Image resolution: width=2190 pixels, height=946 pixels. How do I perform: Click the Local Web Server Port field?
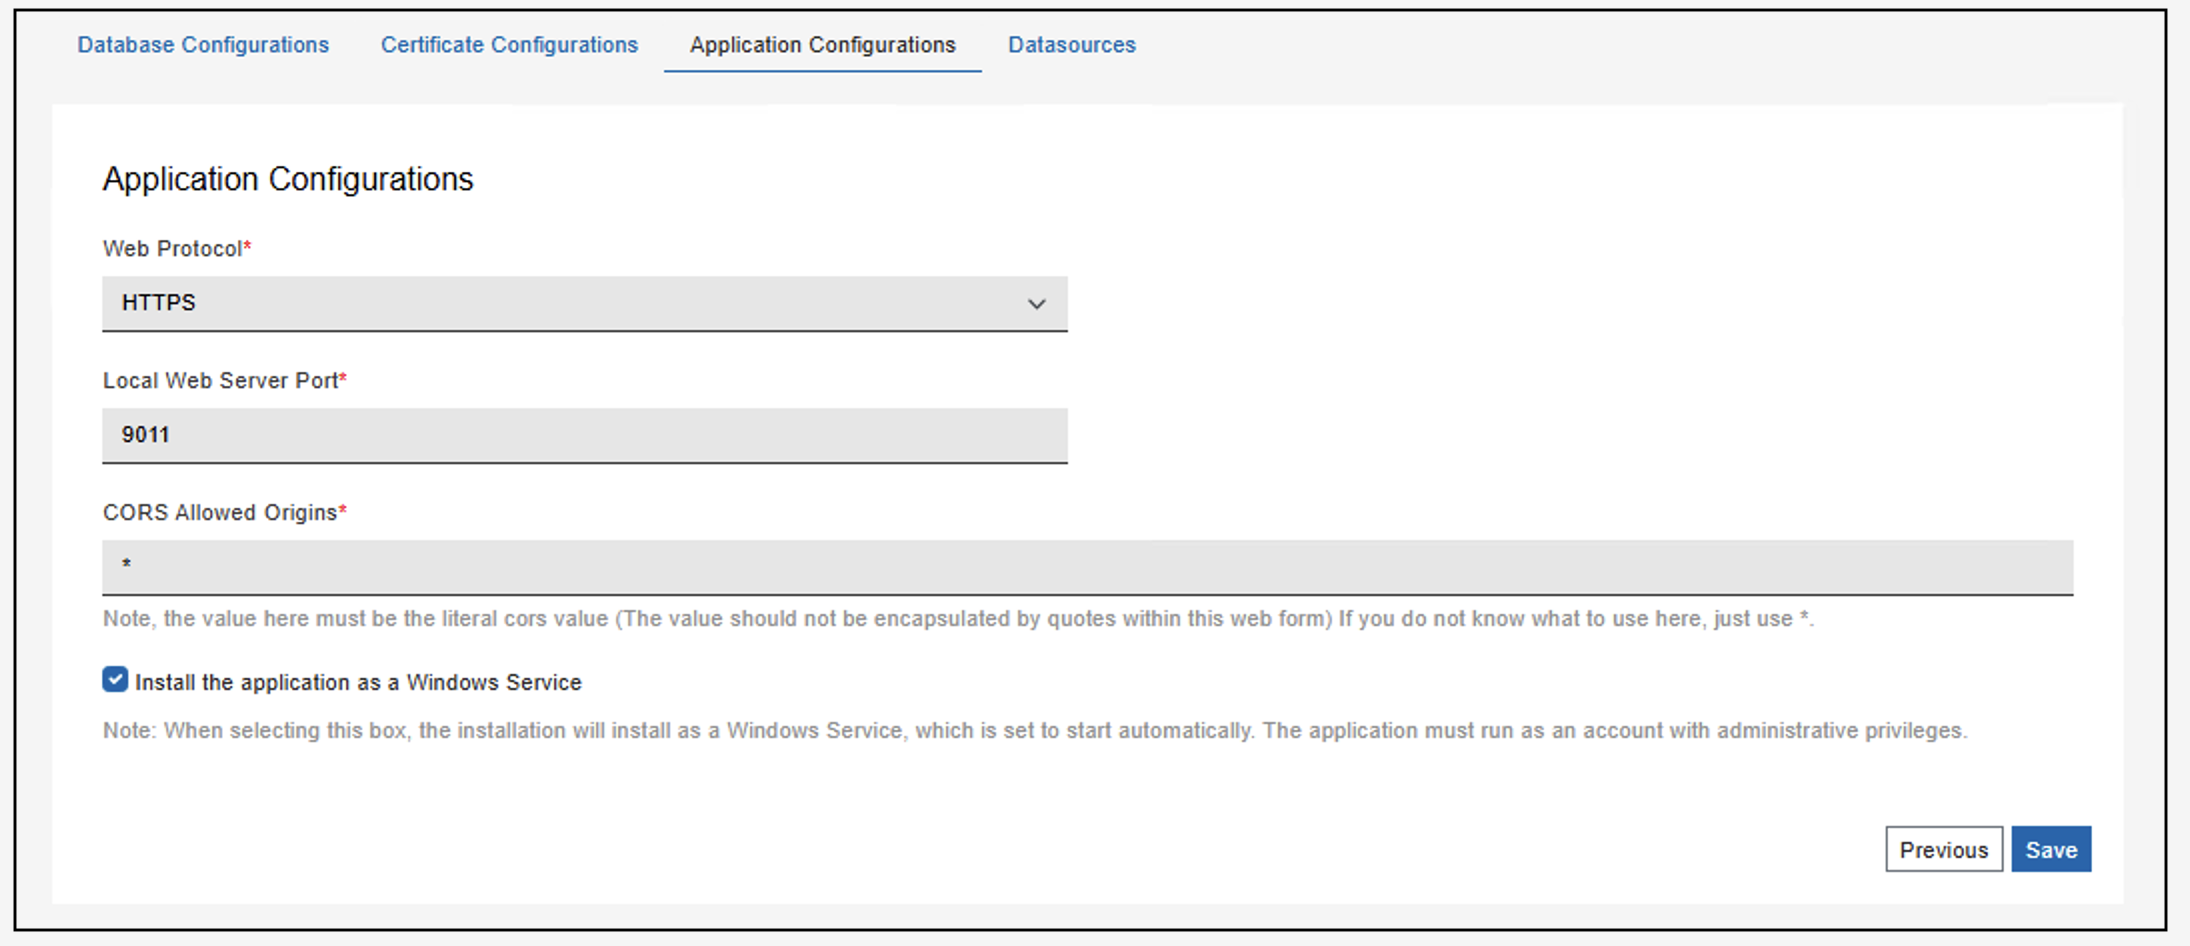coord(584,435)
